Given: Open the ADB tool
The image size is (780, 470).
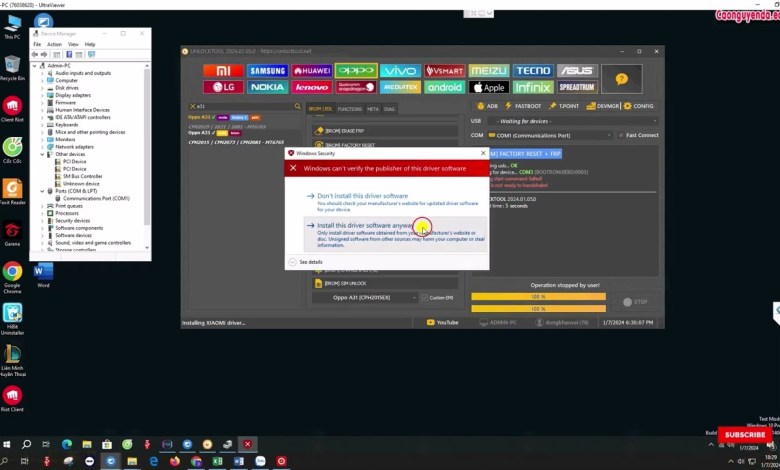Looking at the screenshot, I should click(487, 106).
